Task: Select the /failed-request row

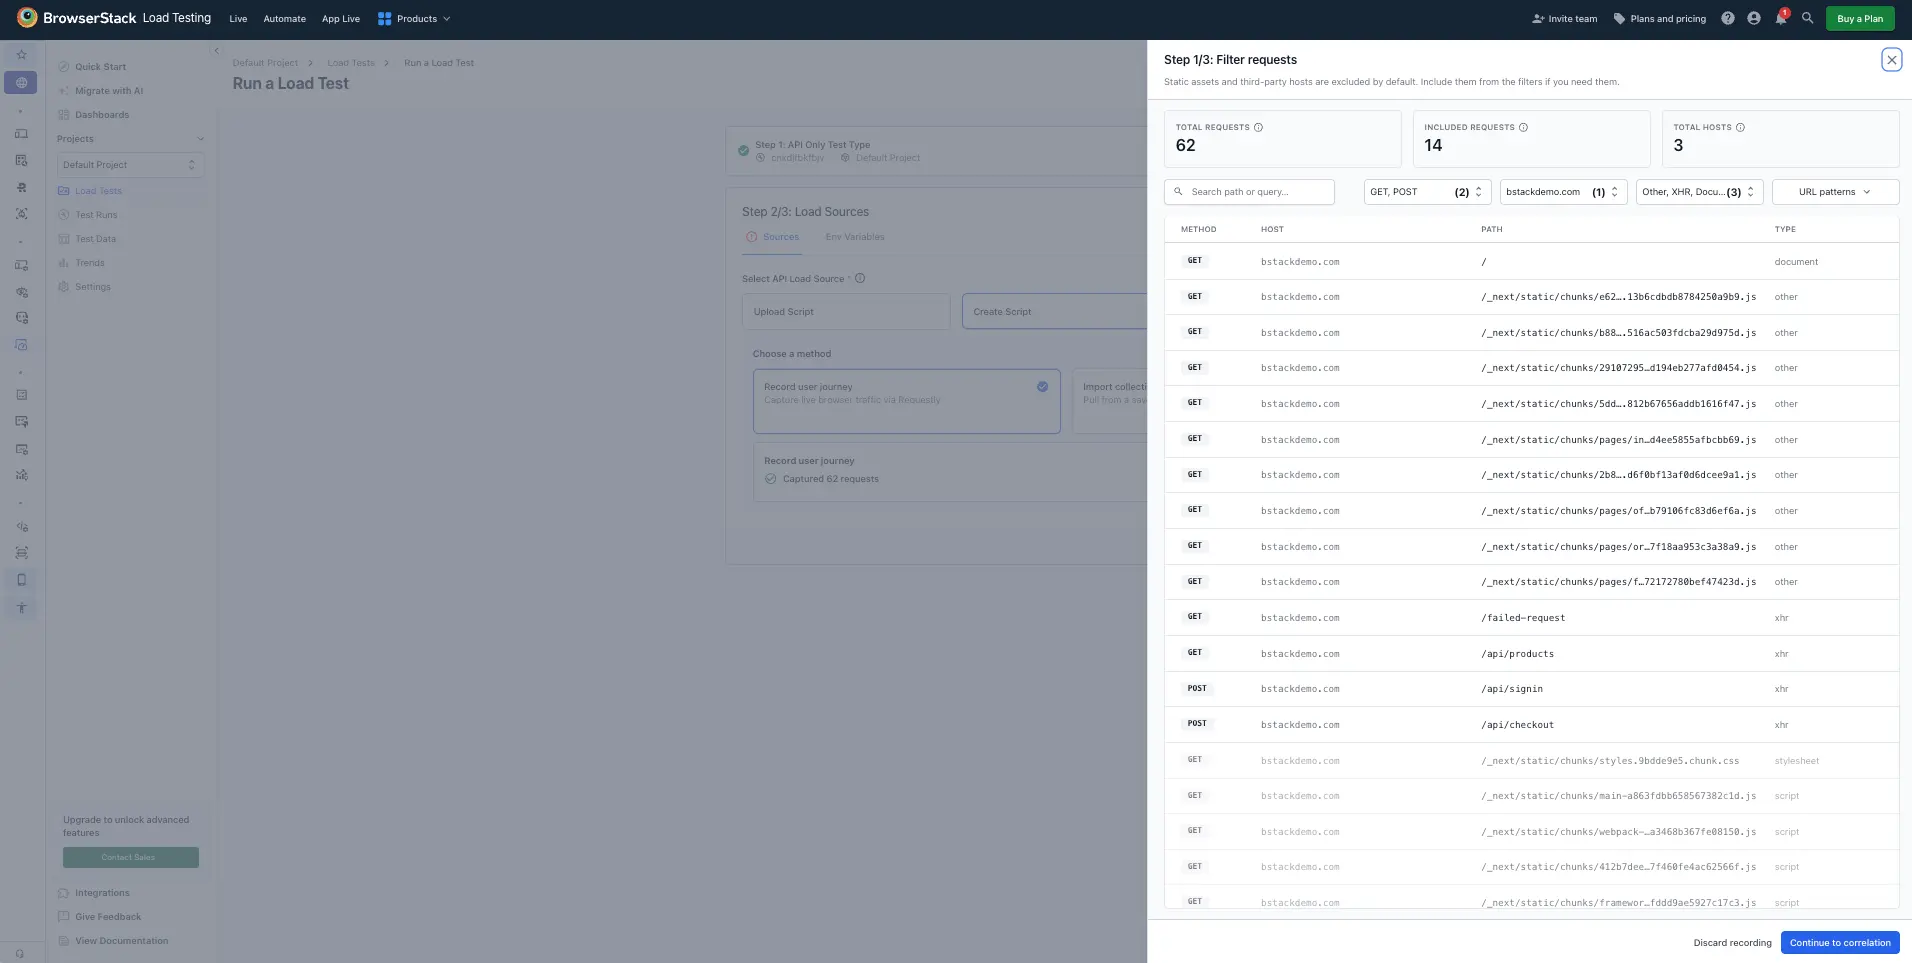Action: [1531, 617]
